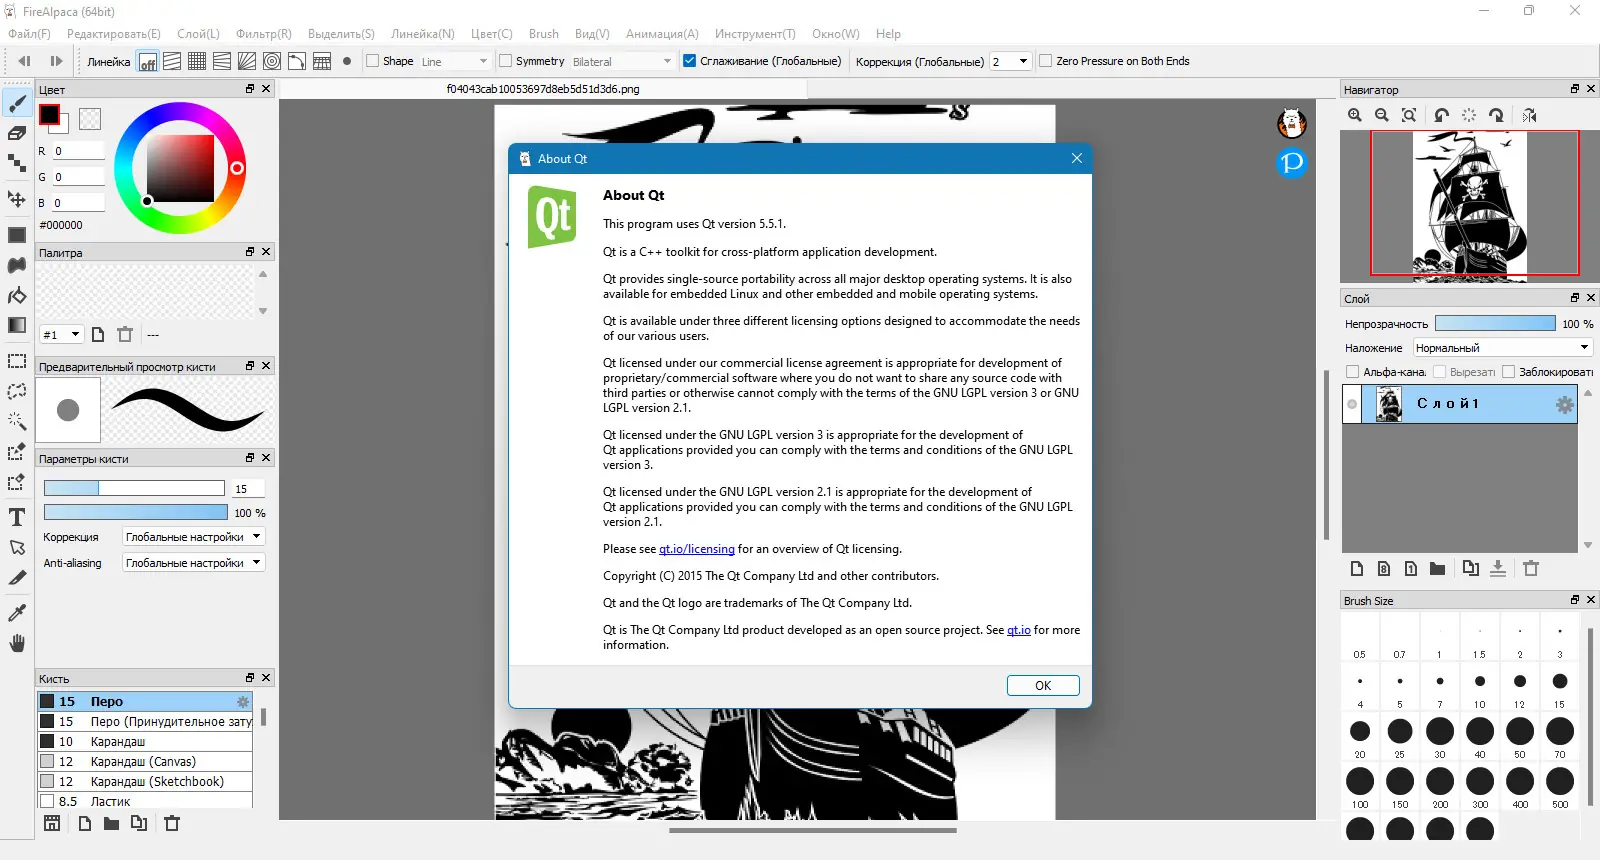Open settings gear for Слой1 layer

(x=1564, y=404)
